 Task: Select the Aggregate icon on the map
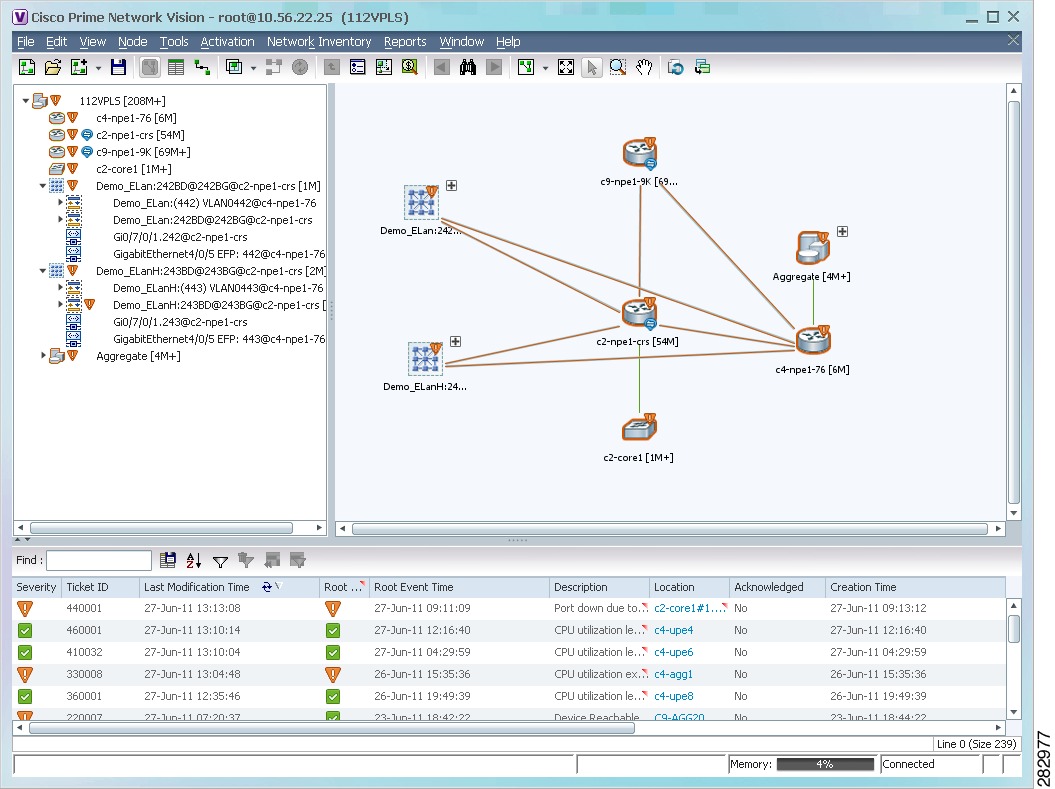point(813,248)
